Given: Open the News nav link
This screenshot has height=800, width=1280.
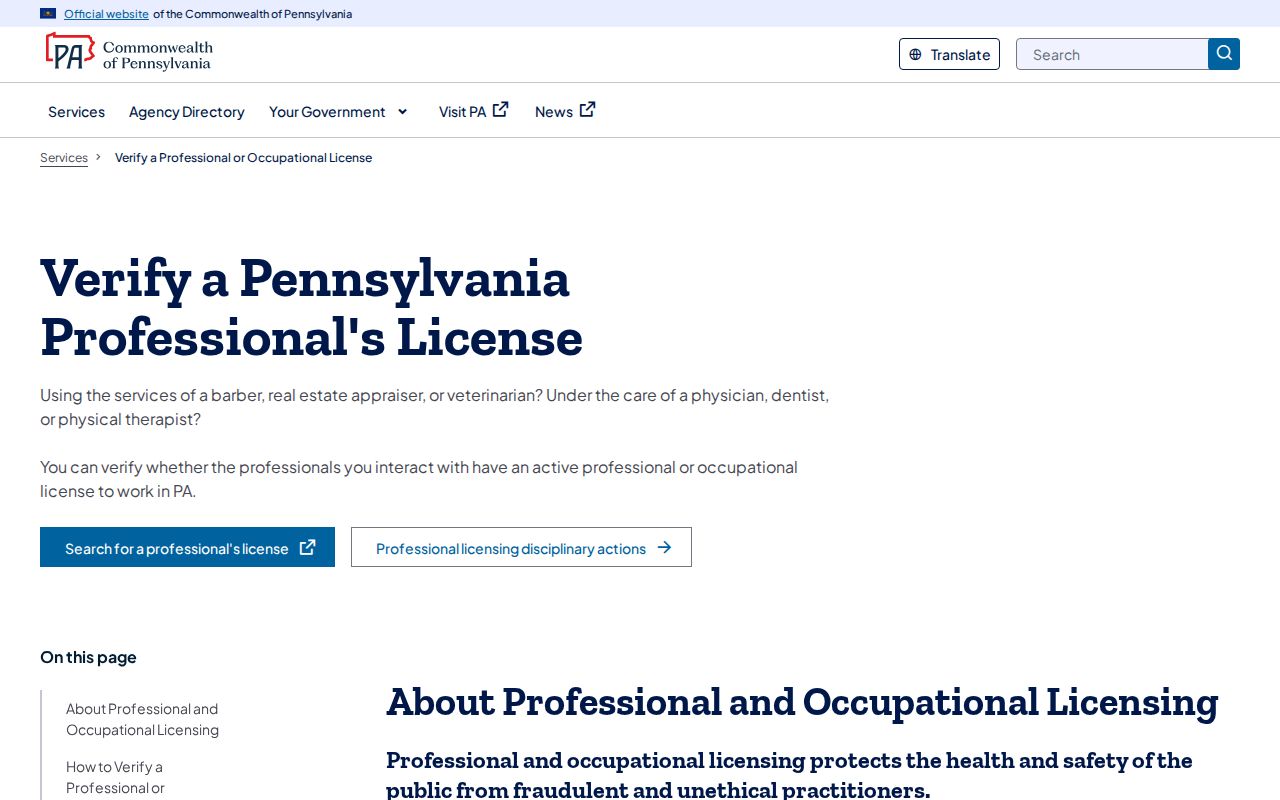Looking at the screenshot, I should click(566, 110).
